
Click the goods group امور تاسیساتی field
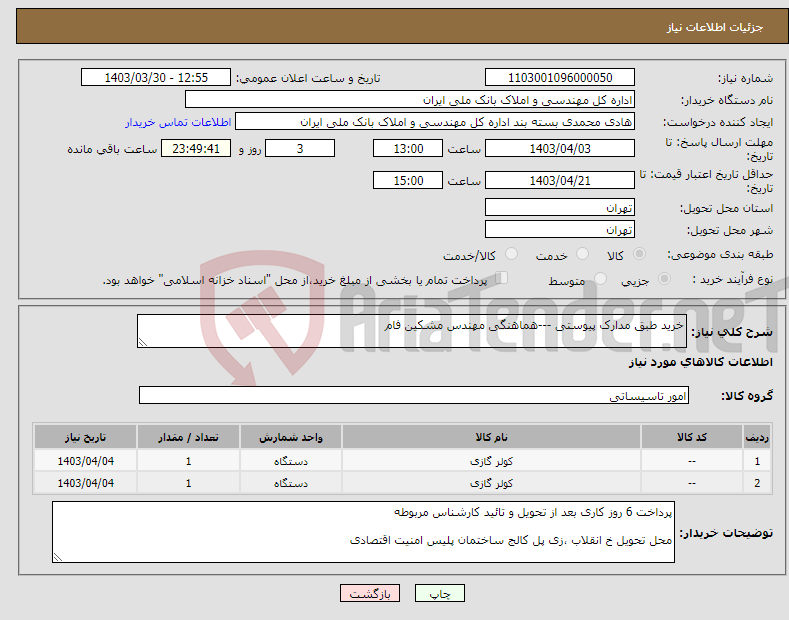tap(414, 396)
